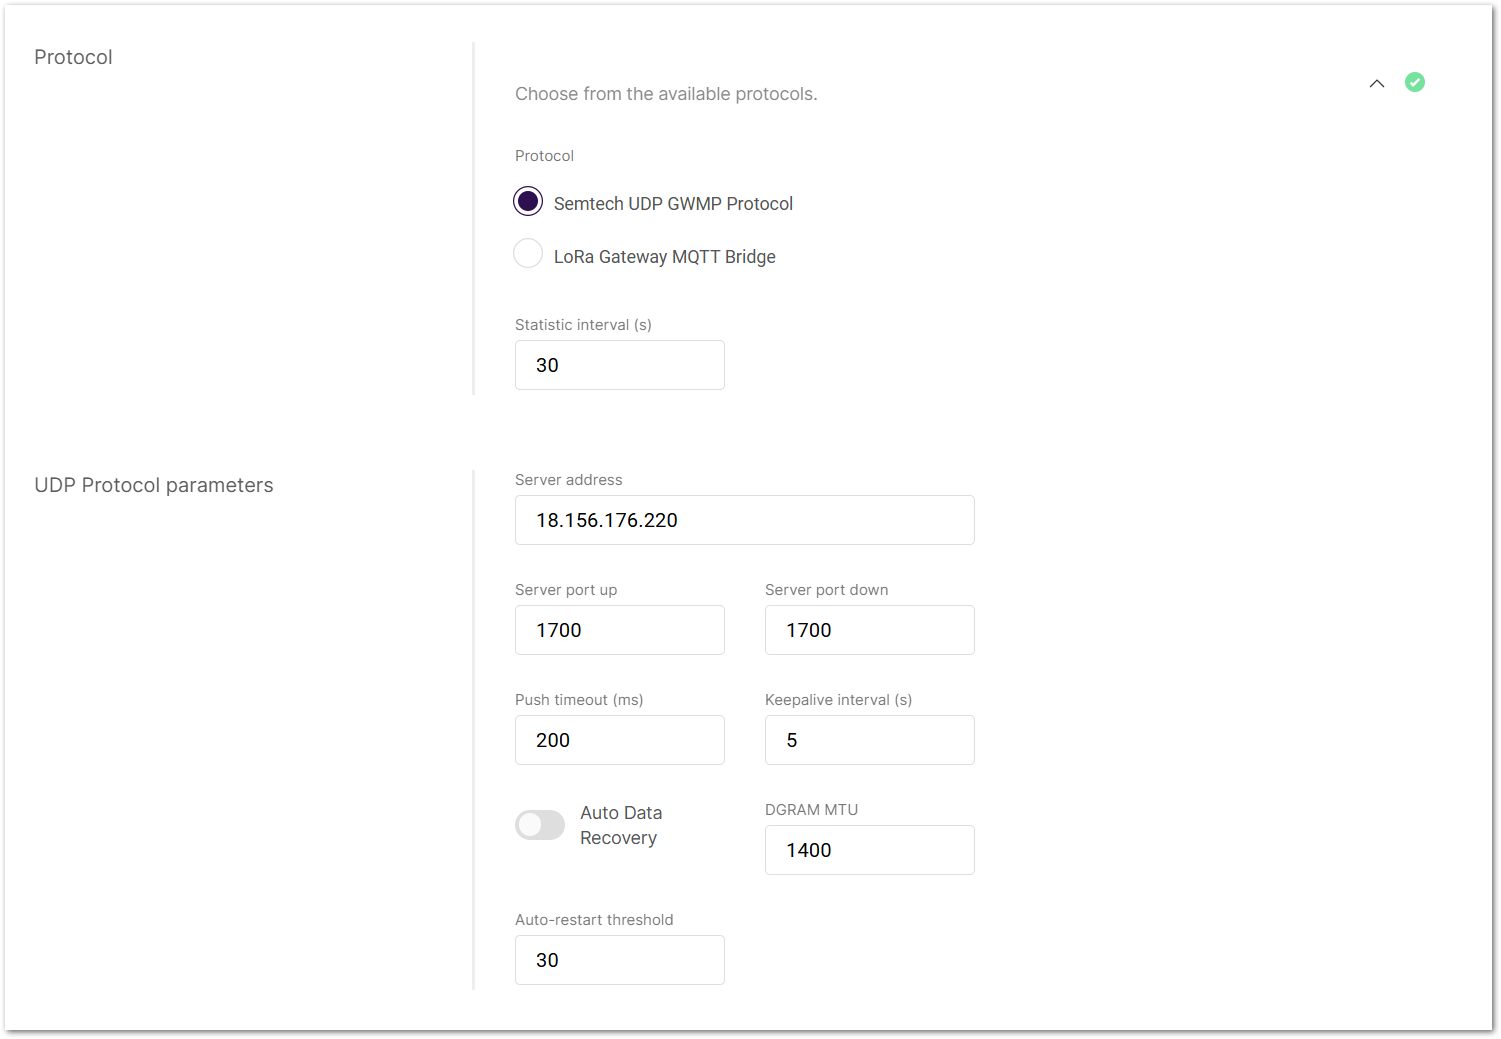The height and width of the screenshot is (1039, 1501).
Task: Click the green status check icon
Action: [1414, 82]
